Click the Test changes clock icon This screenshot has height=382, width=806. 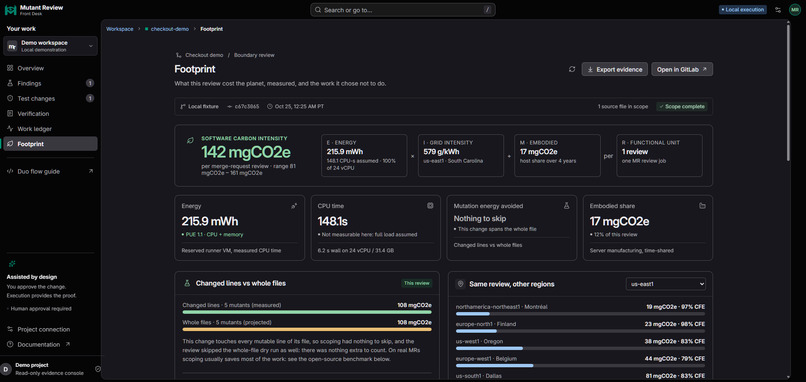point(10,99)
